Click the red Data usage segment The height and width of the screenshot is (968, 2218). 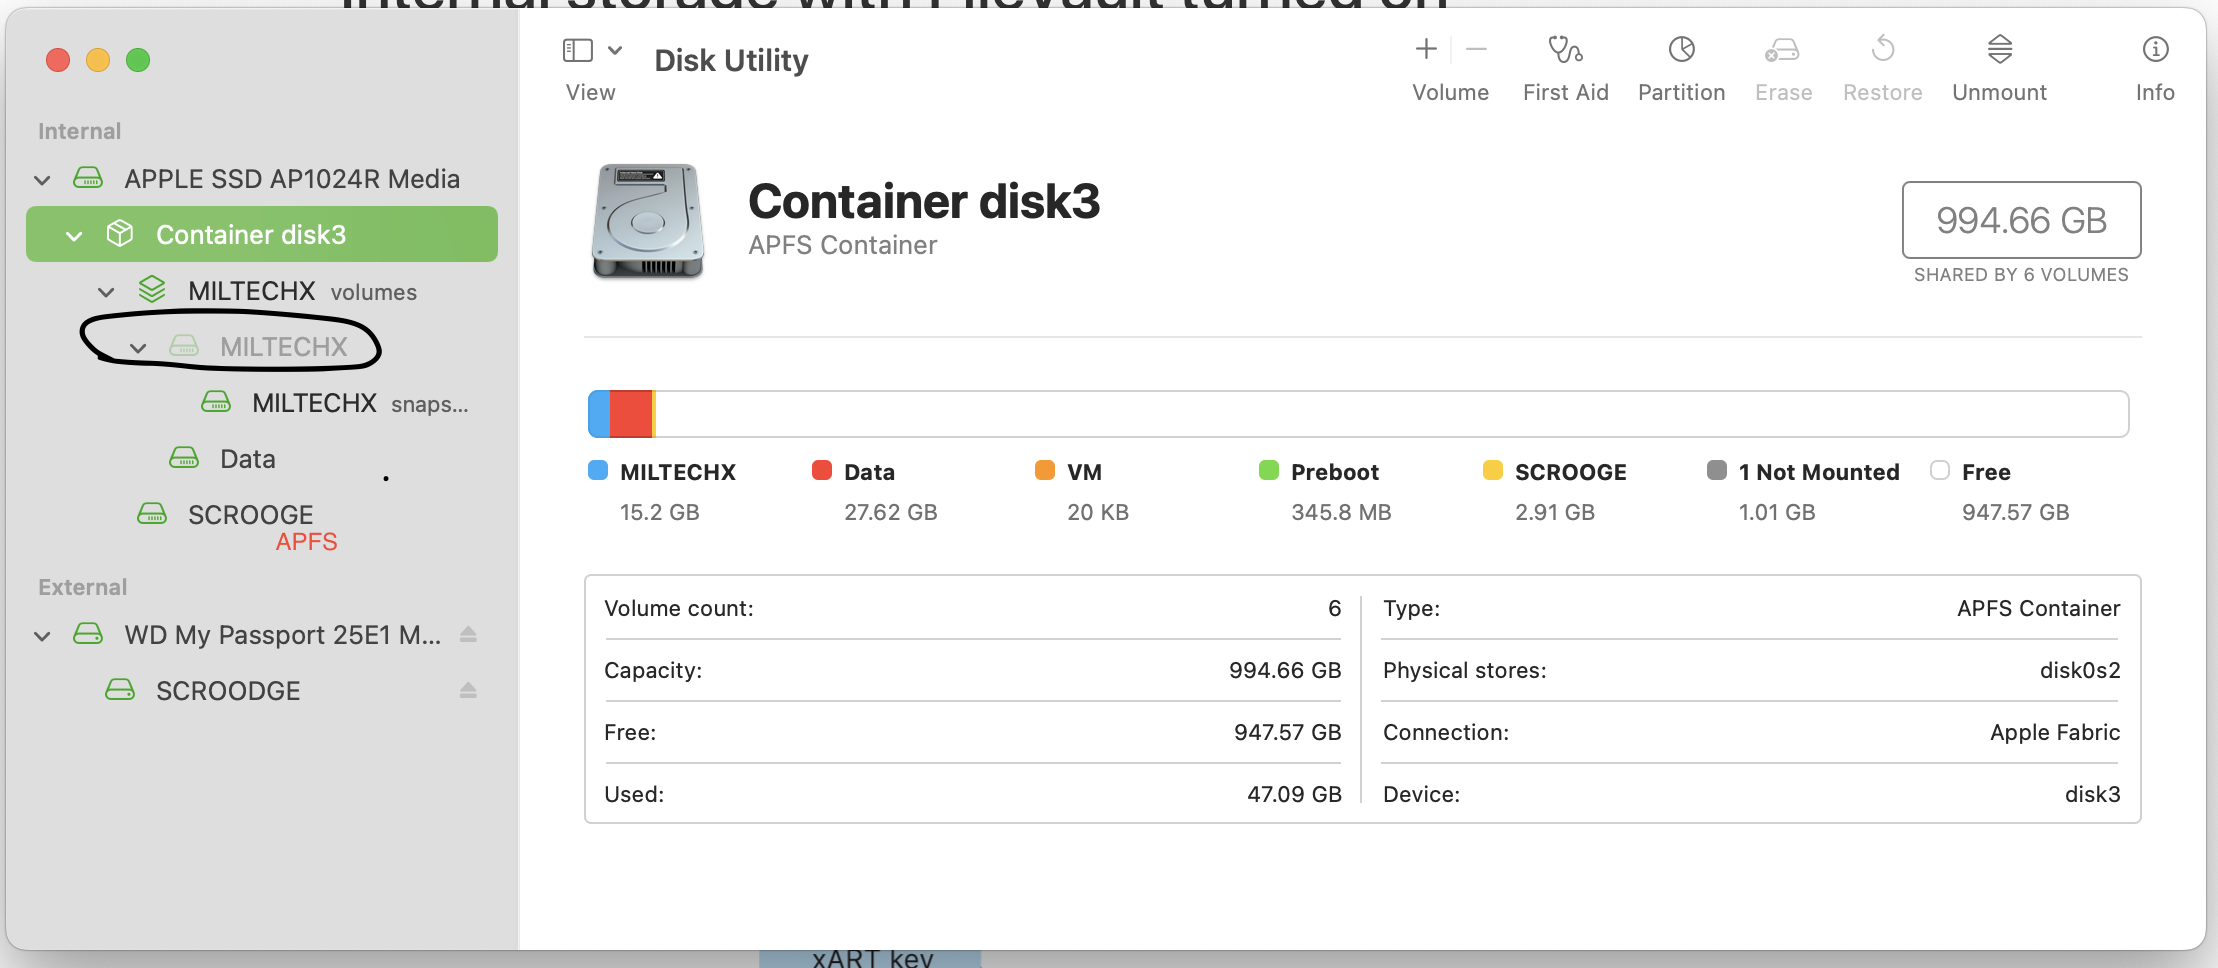631,414
